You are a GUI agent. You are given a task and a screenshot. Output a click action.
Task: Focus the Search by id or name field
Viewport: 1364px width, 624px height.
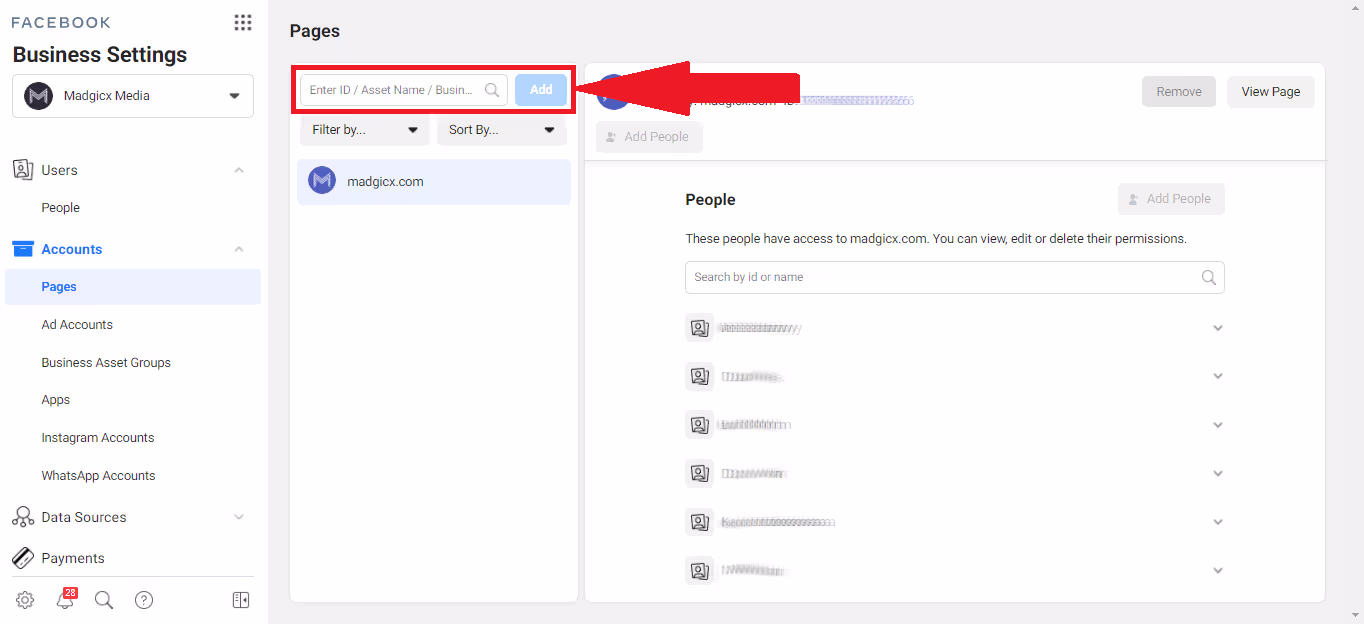(x=955, y=277)
